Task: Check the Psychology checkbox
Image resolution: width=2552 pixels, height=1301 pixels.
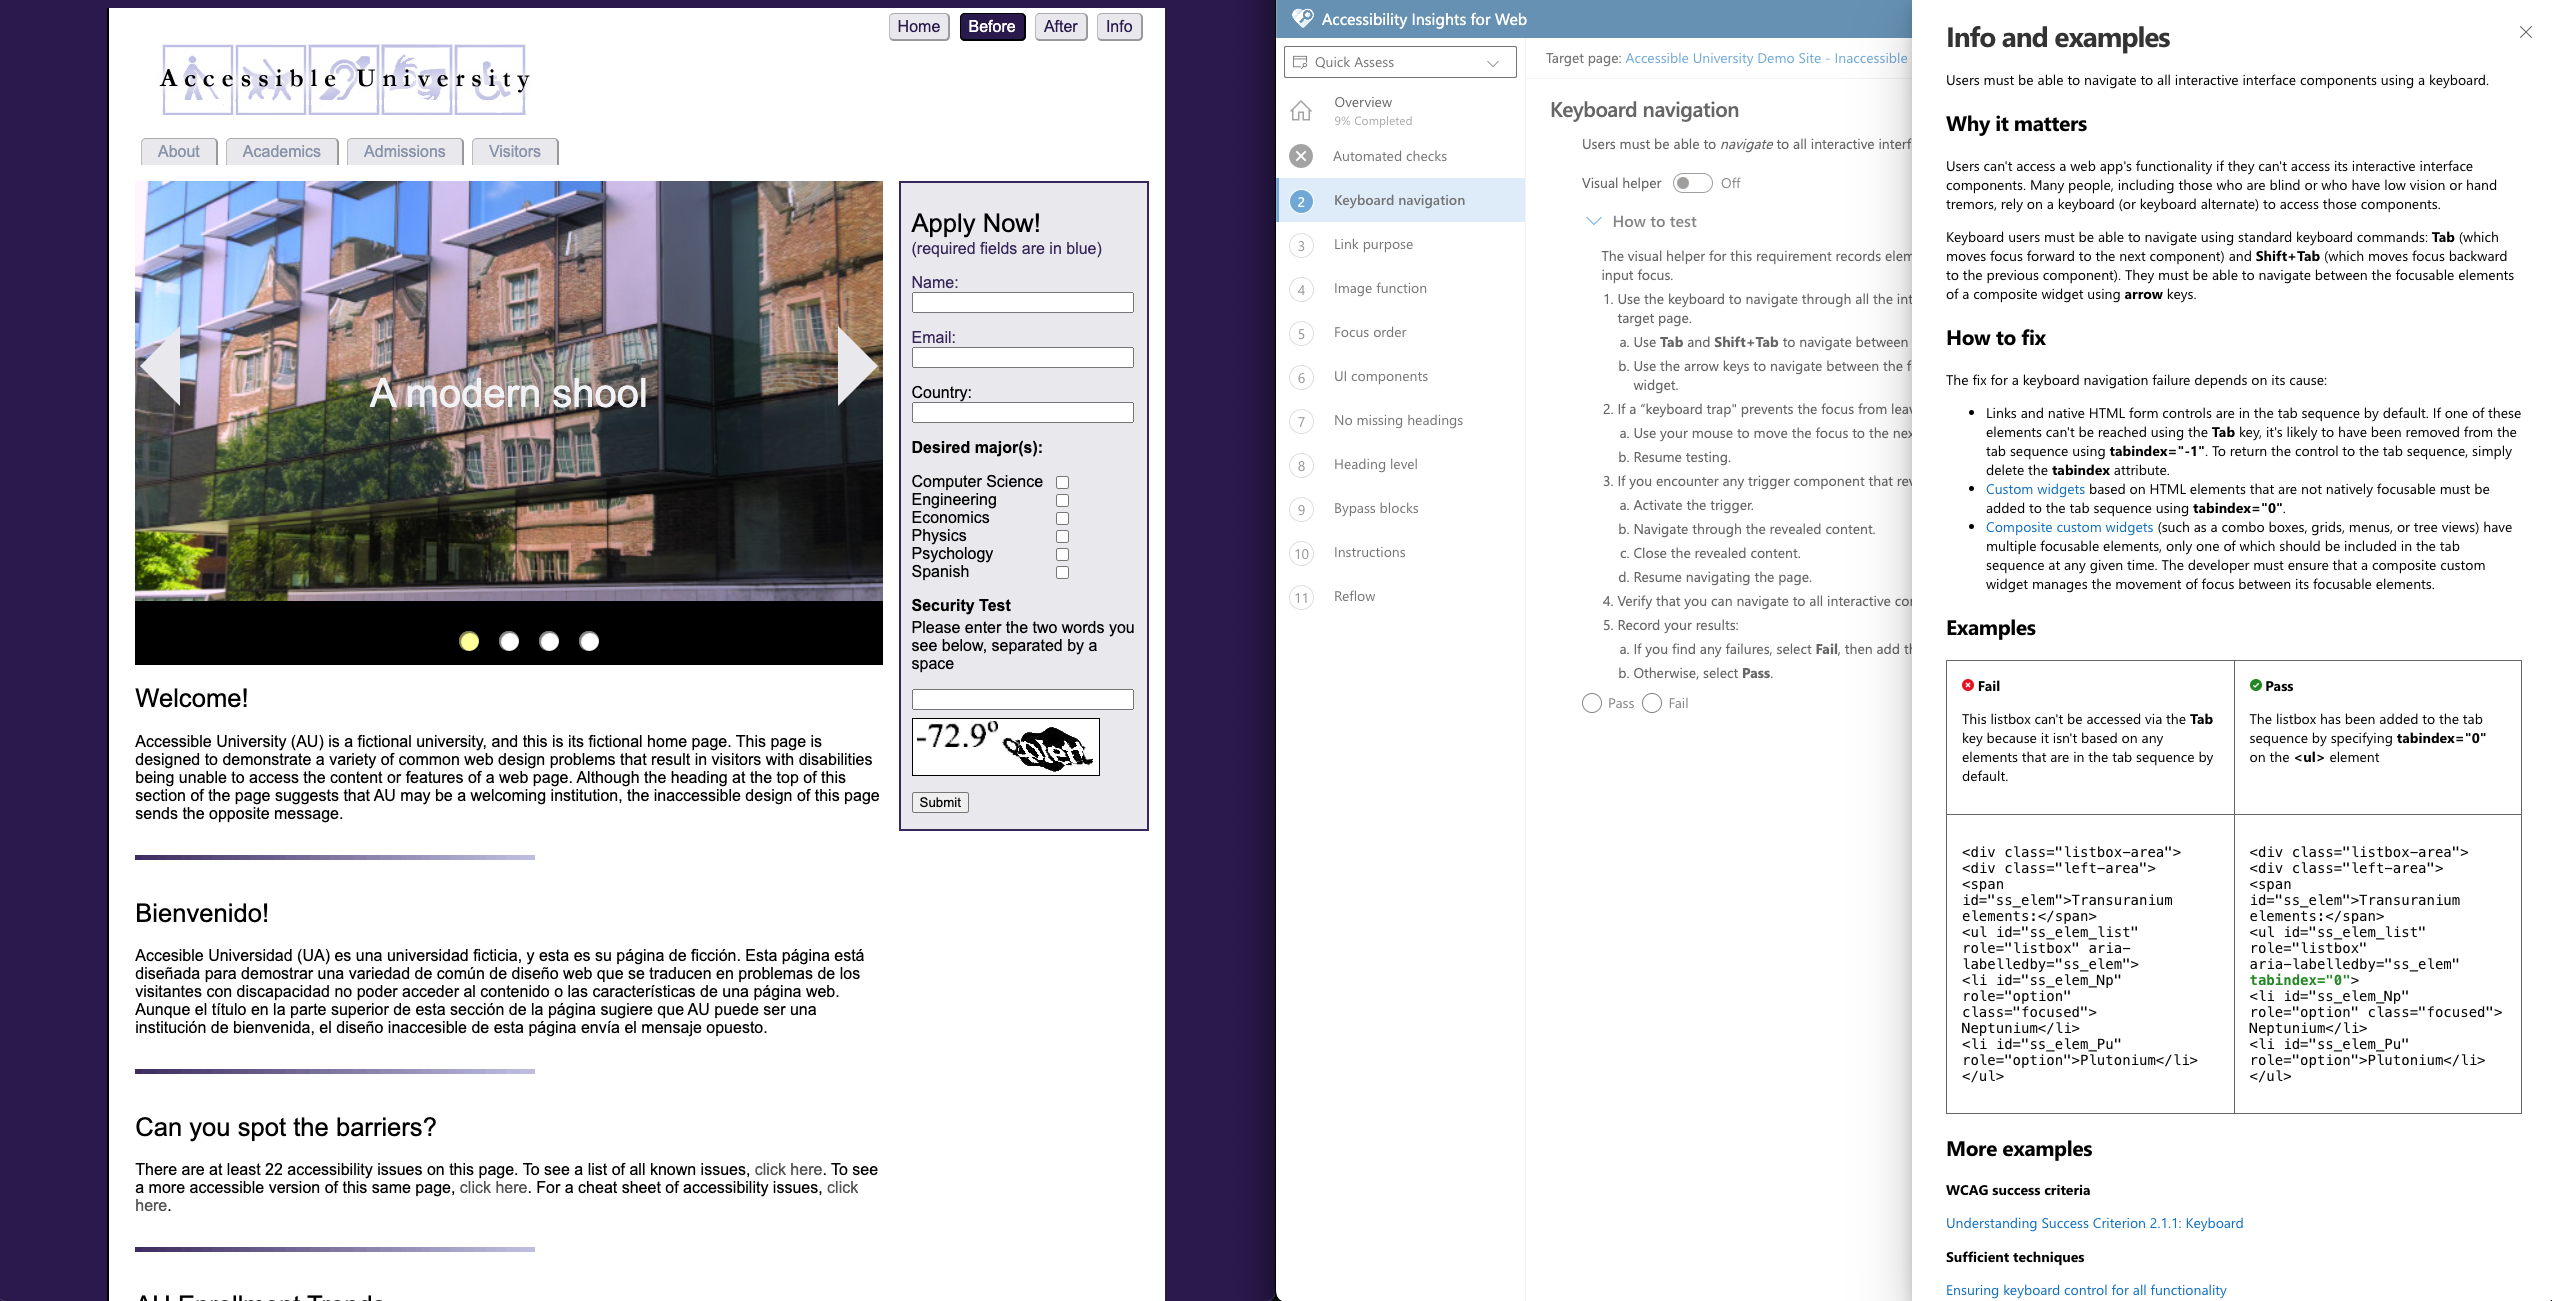Action: (1062, 555)
